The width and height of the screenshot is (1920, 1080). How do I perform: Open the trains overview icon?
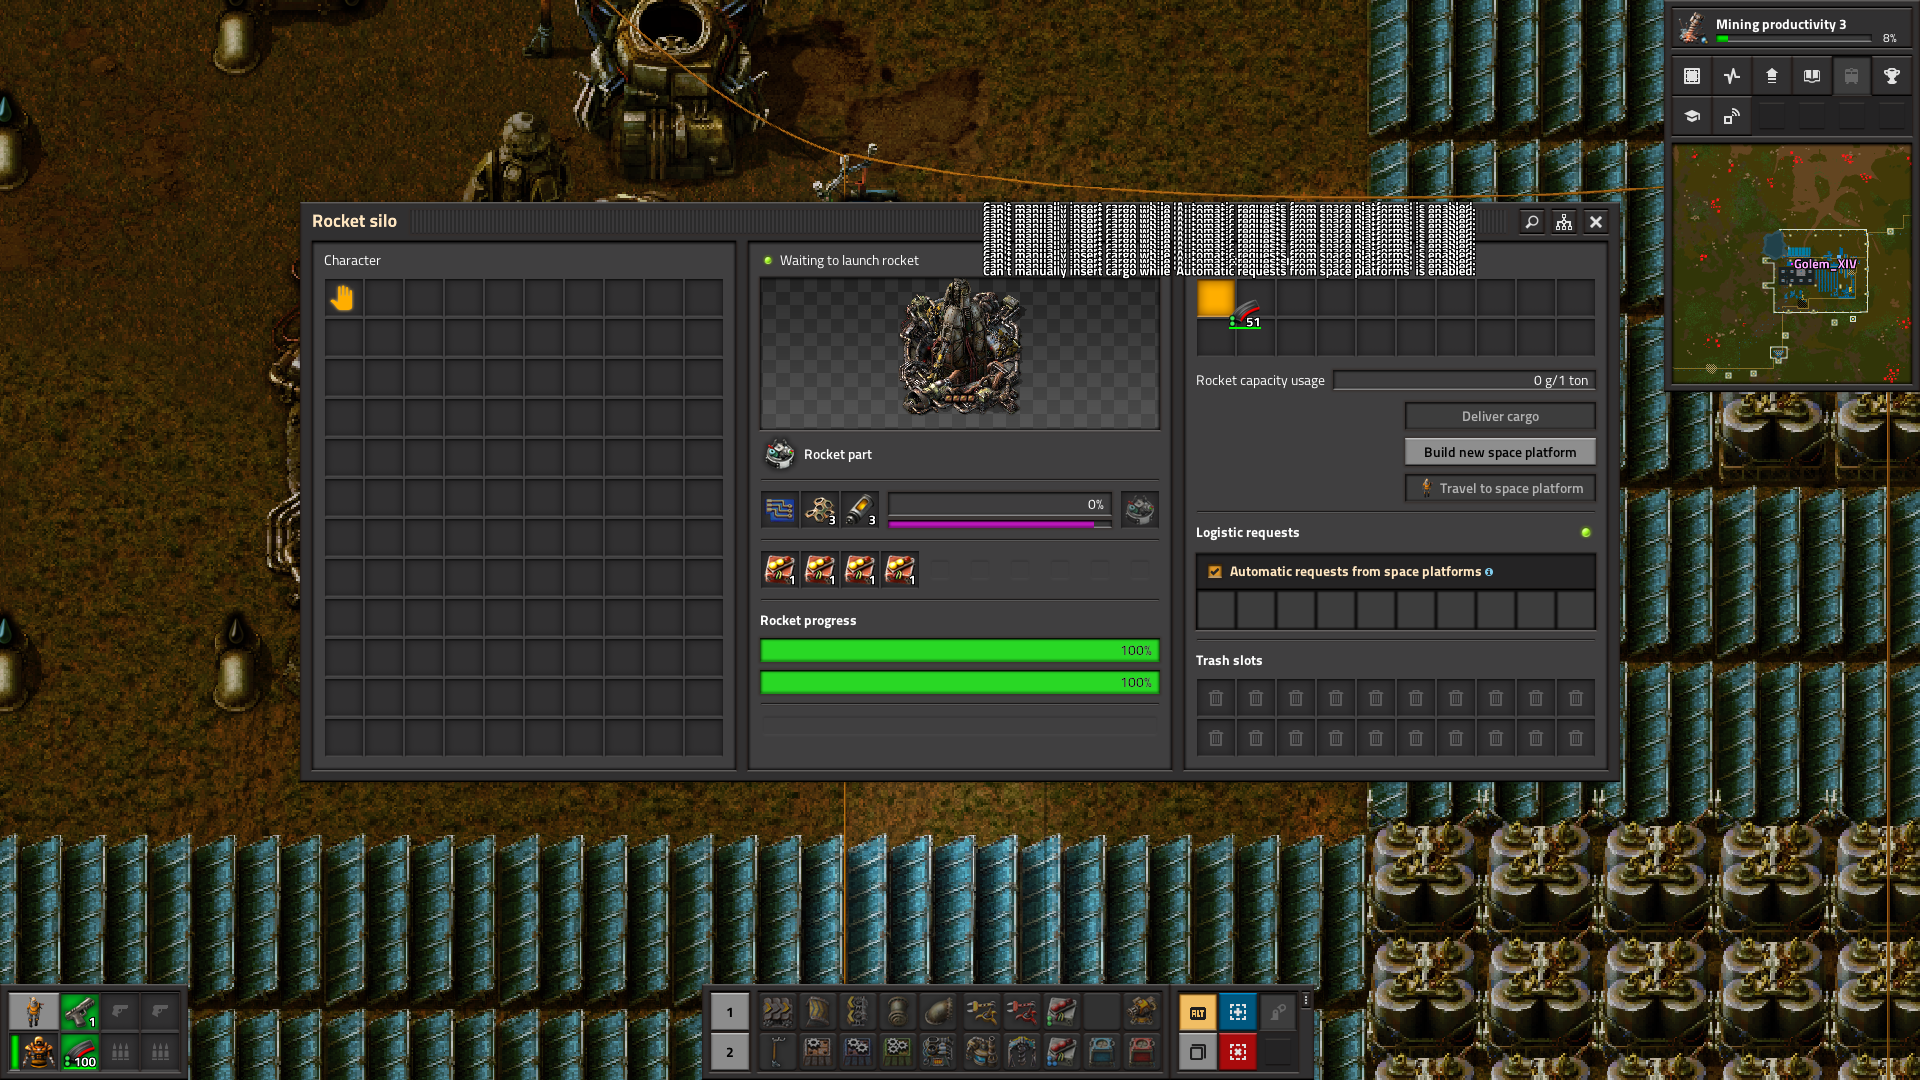click(1852, 76)
